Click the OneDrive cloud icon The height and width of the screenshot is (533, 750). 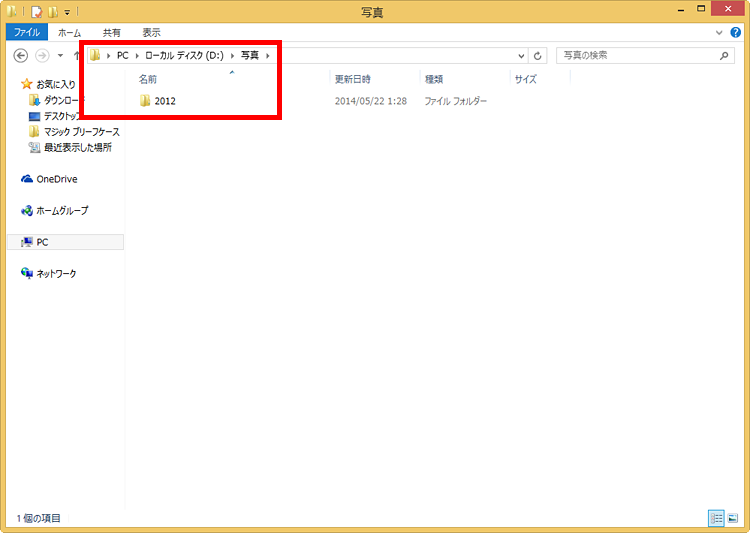[x=27, y=179]
